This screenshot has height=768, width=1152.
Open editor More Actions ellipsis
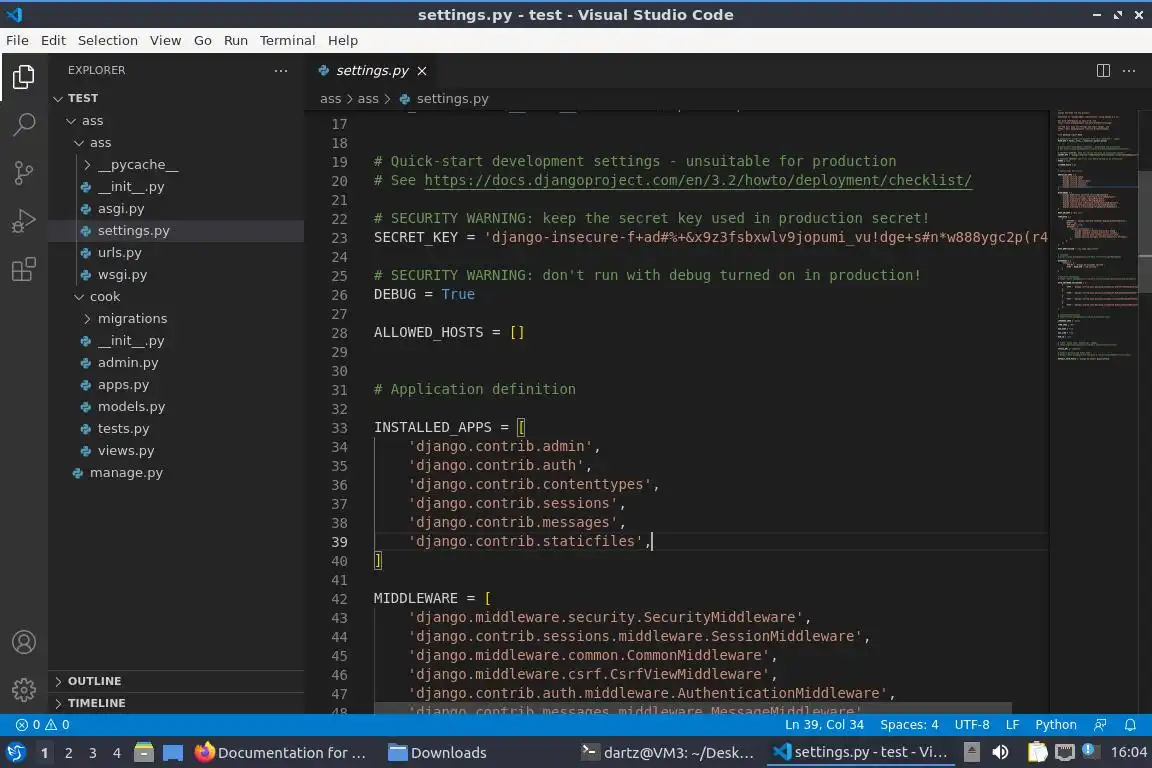[x=1129, y=71]
